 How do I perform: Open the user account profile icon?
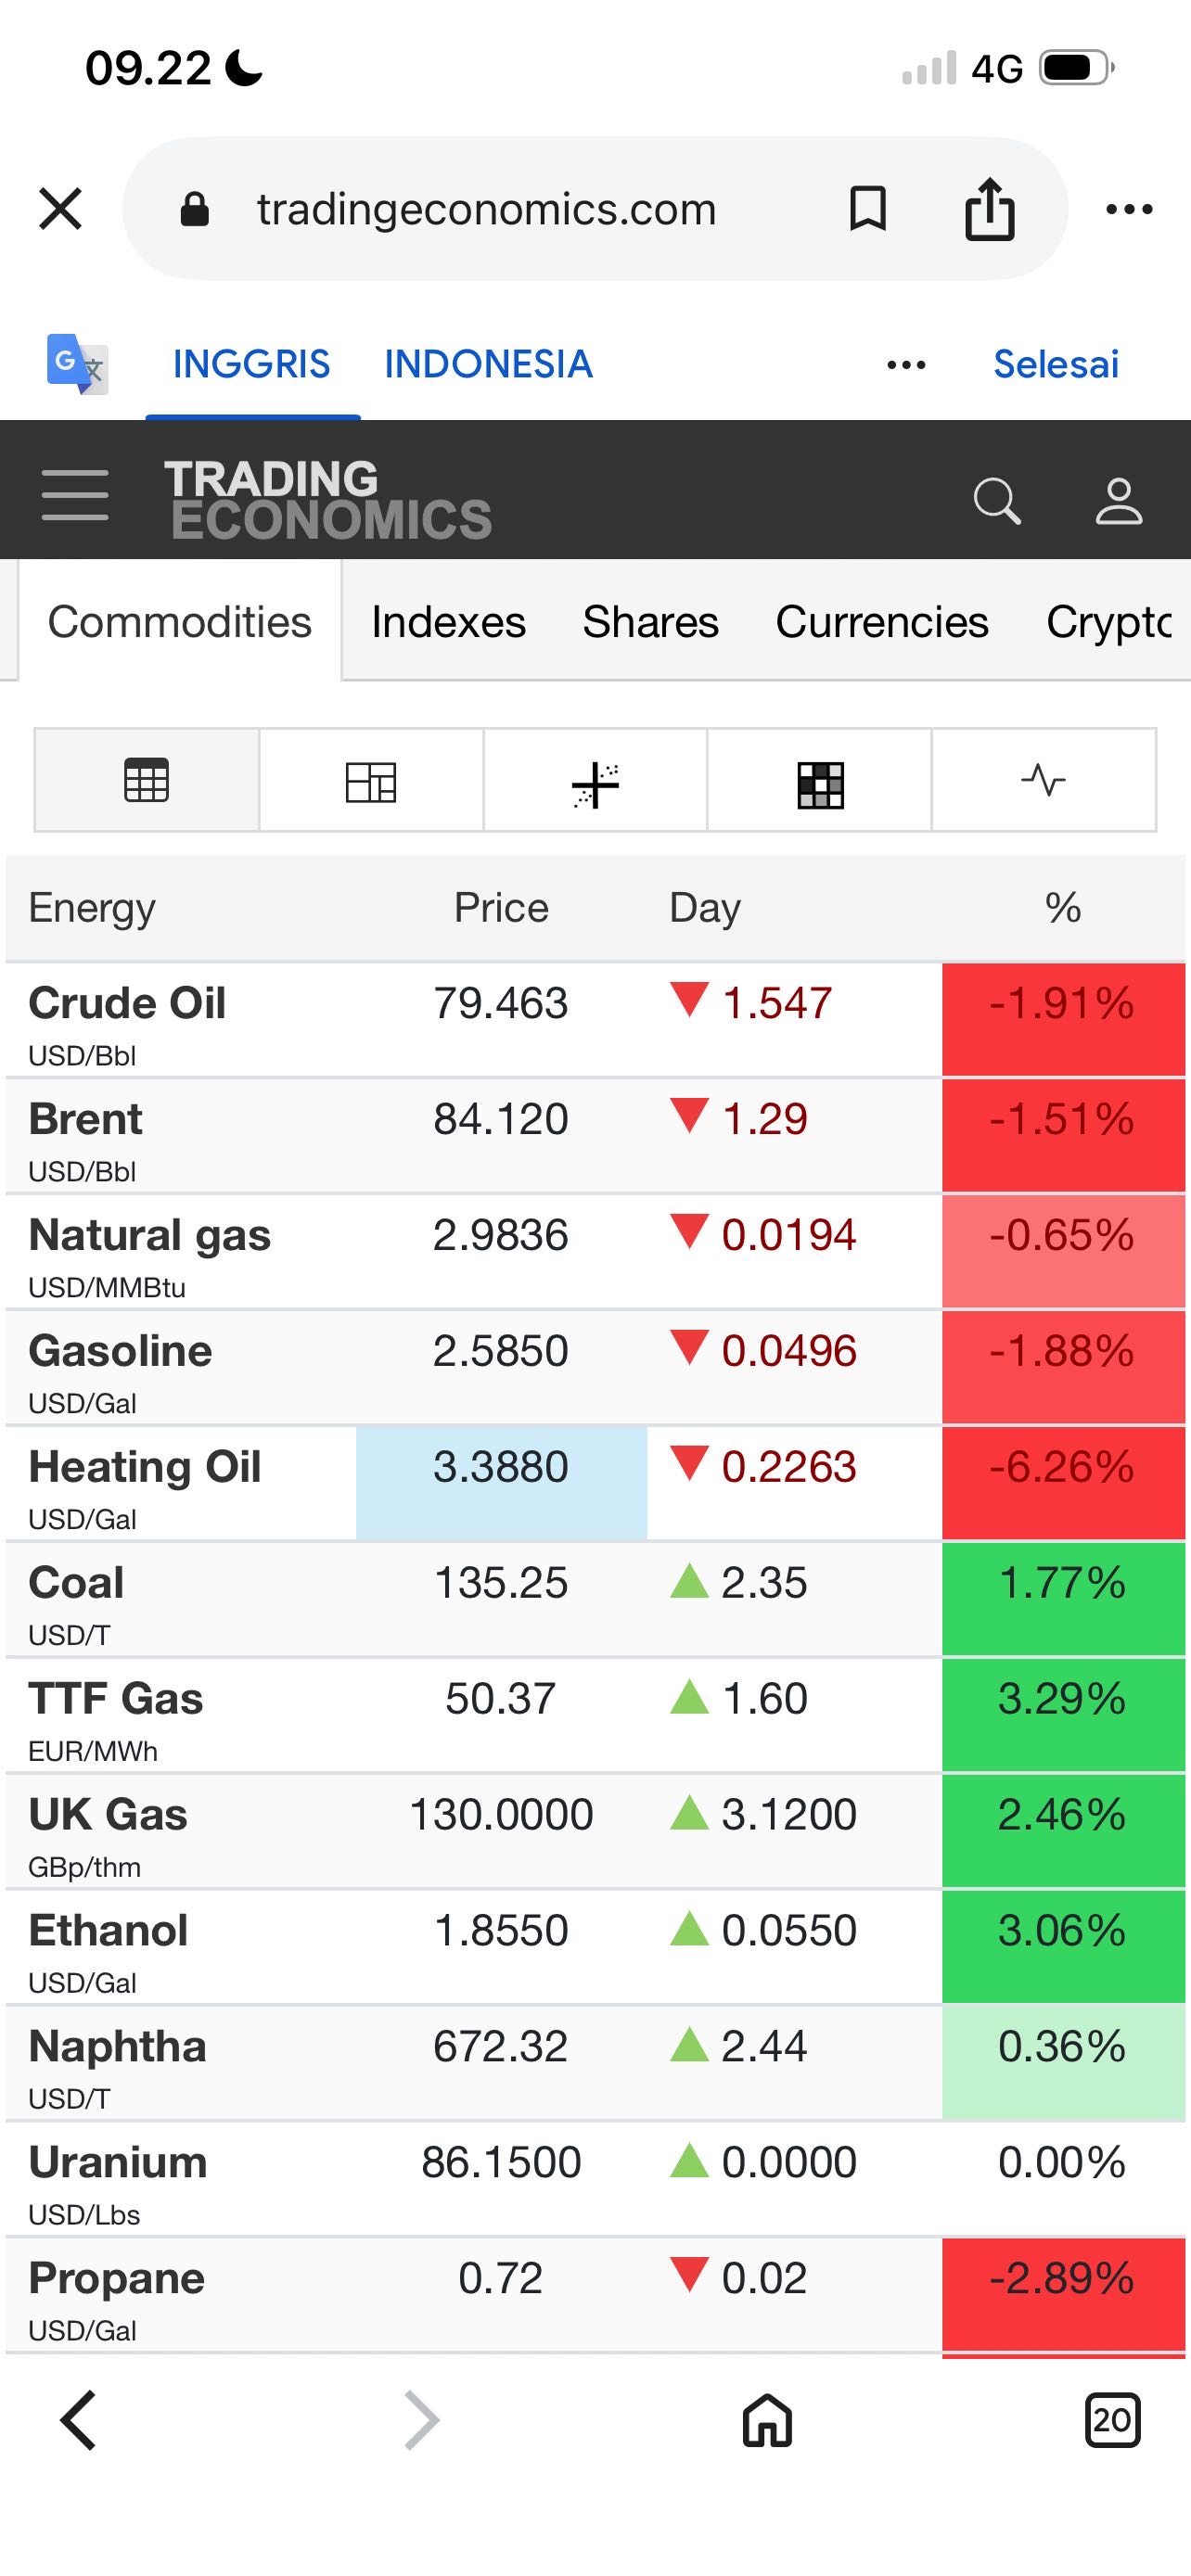pos(1118,500)
